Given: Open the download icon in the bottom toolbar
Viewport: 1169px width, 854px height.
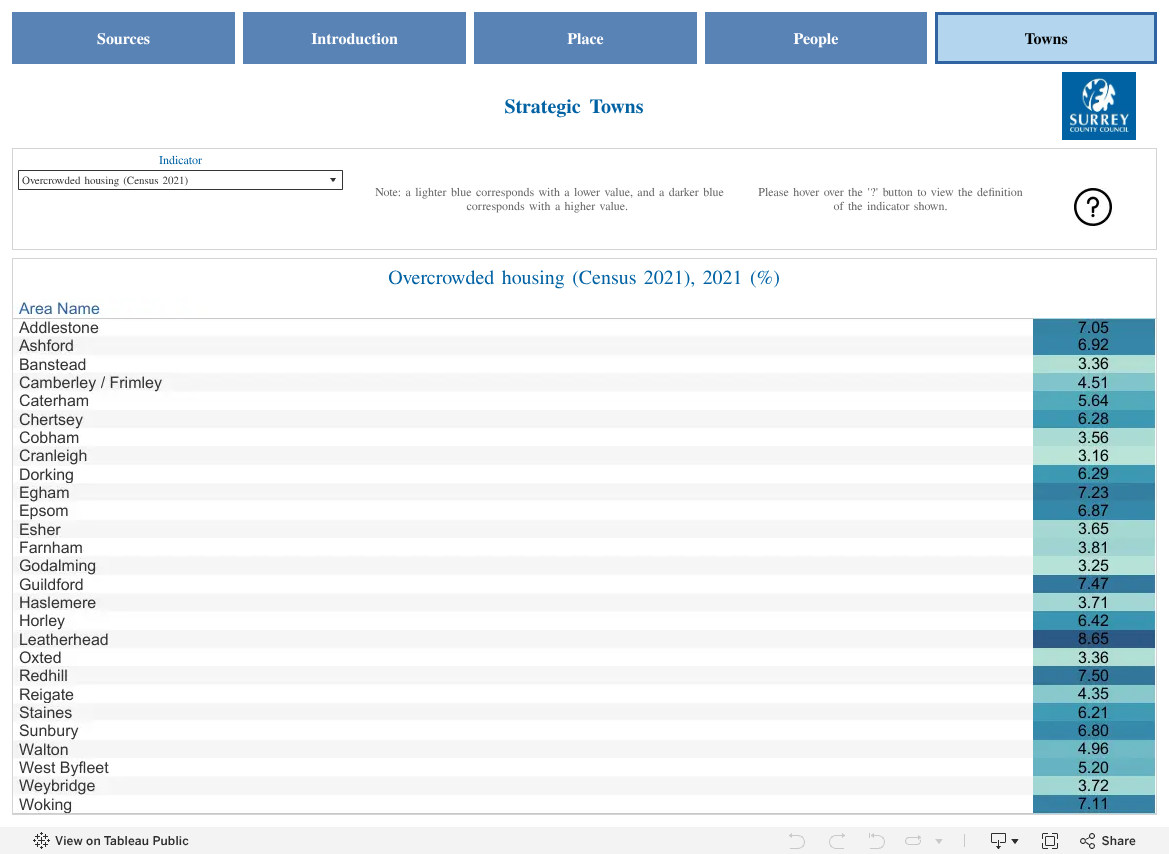Looking at the screenshot, I should 998,841.
